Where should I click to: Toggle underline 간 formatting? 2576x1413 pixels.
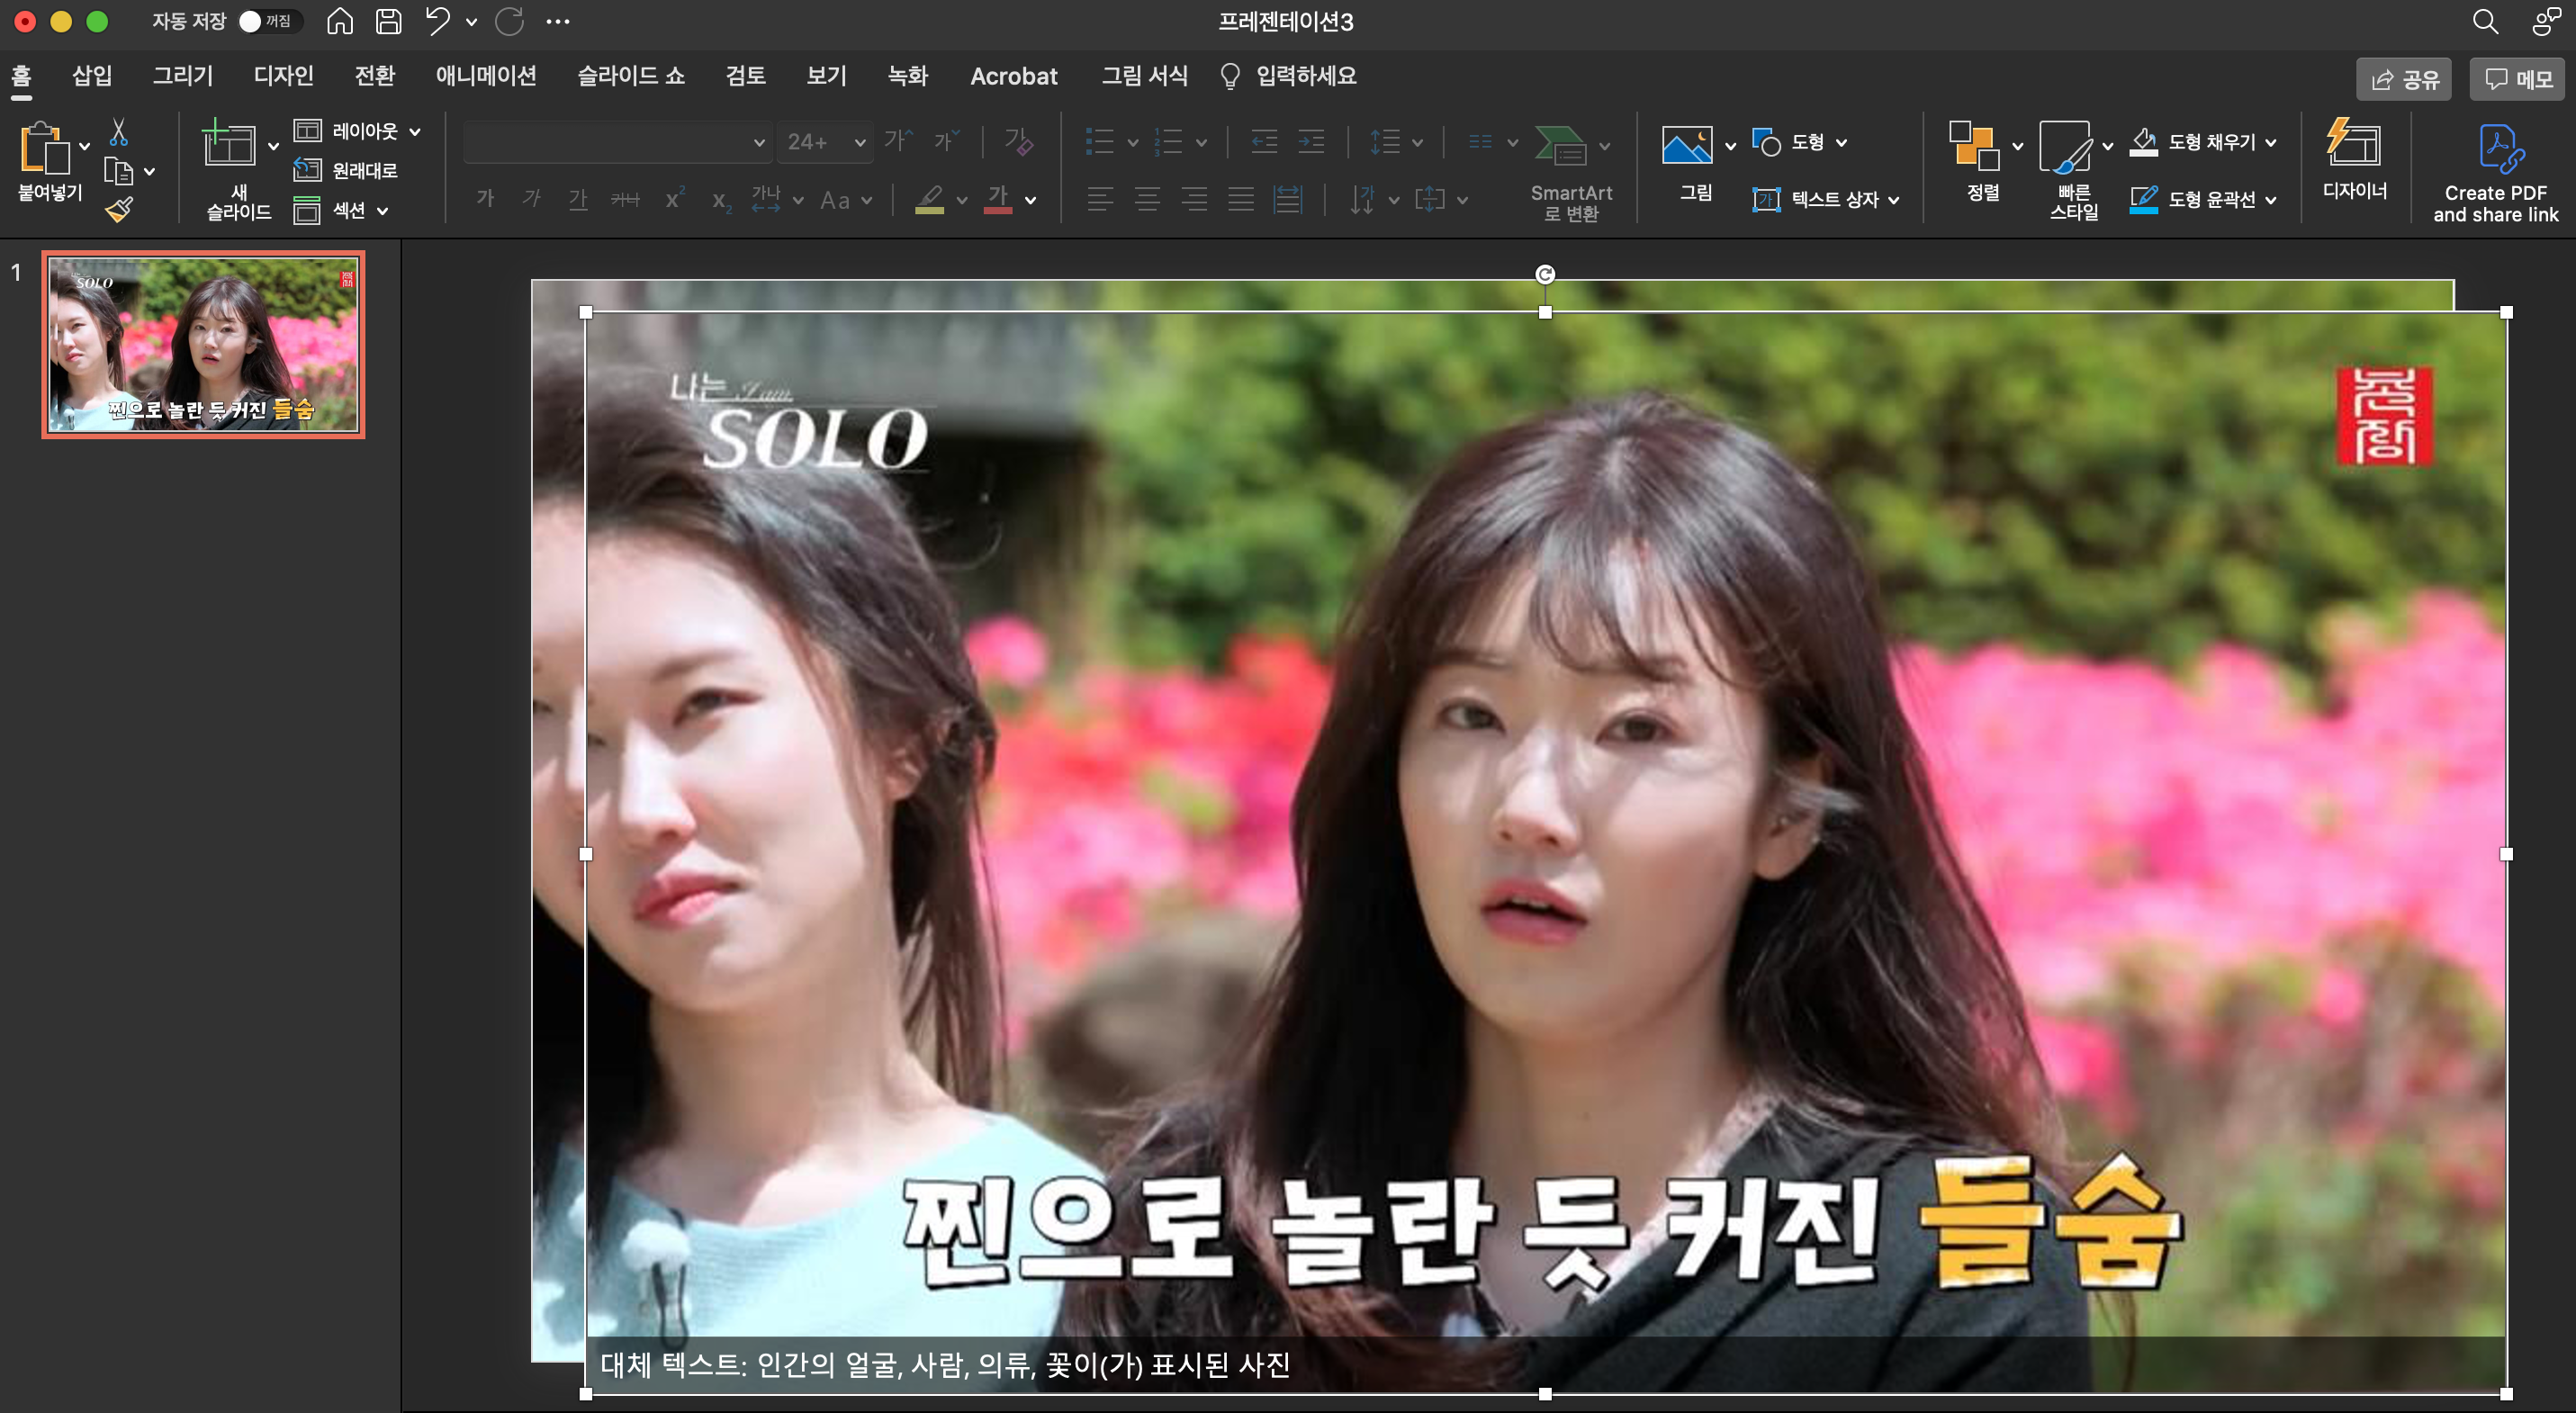pos(578,199)
